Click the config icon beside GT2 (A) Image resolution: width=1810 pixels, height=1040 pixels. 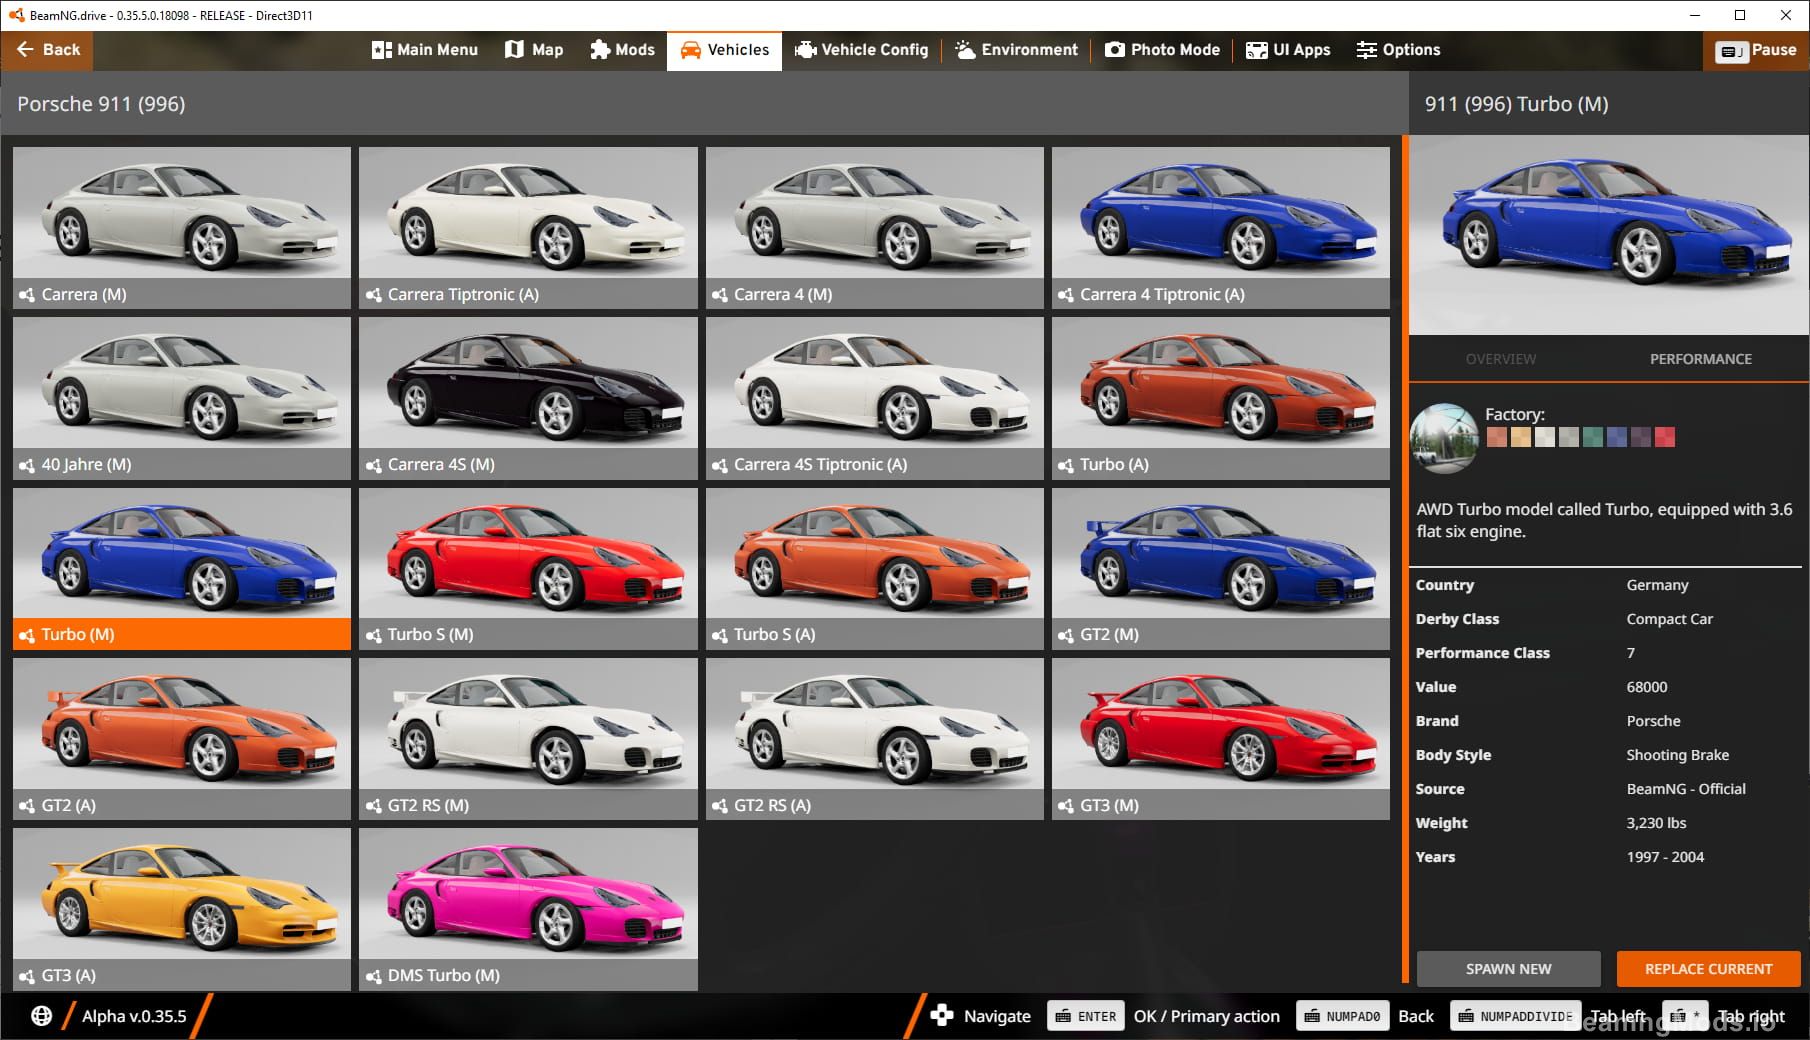pos(27,806)
